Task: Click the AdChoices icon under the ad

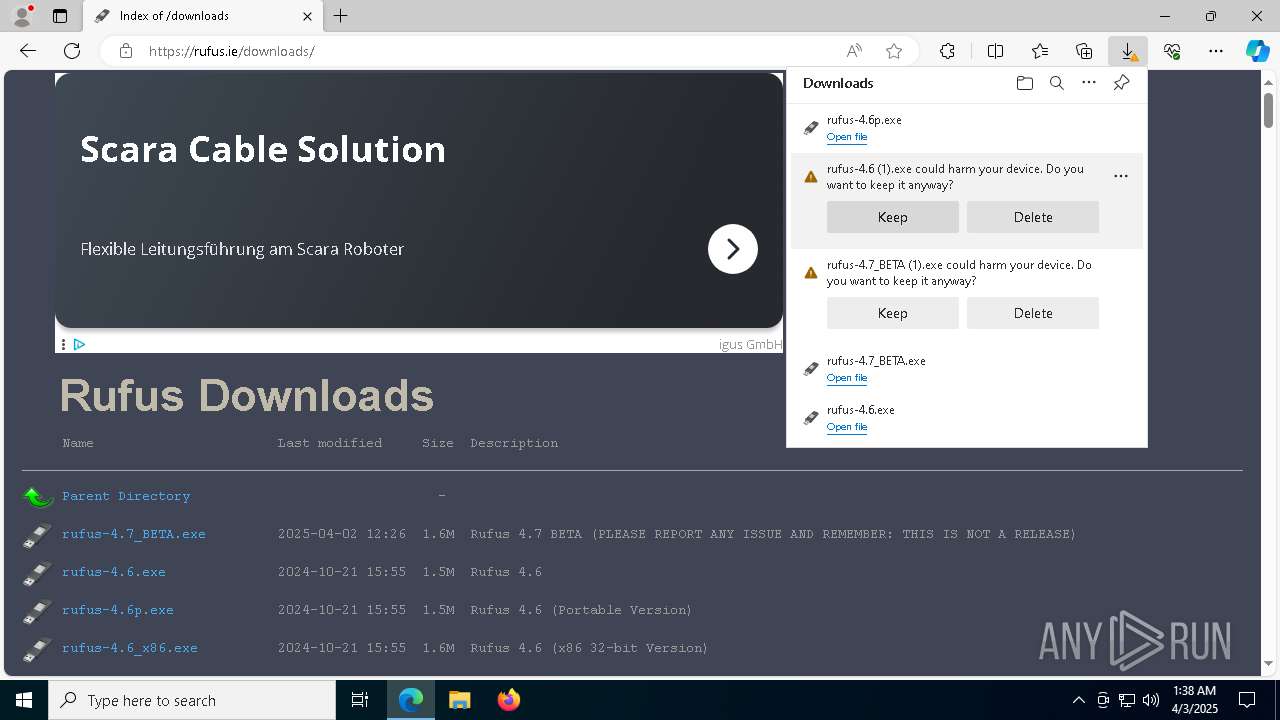Action: click(x=79, y=344)
